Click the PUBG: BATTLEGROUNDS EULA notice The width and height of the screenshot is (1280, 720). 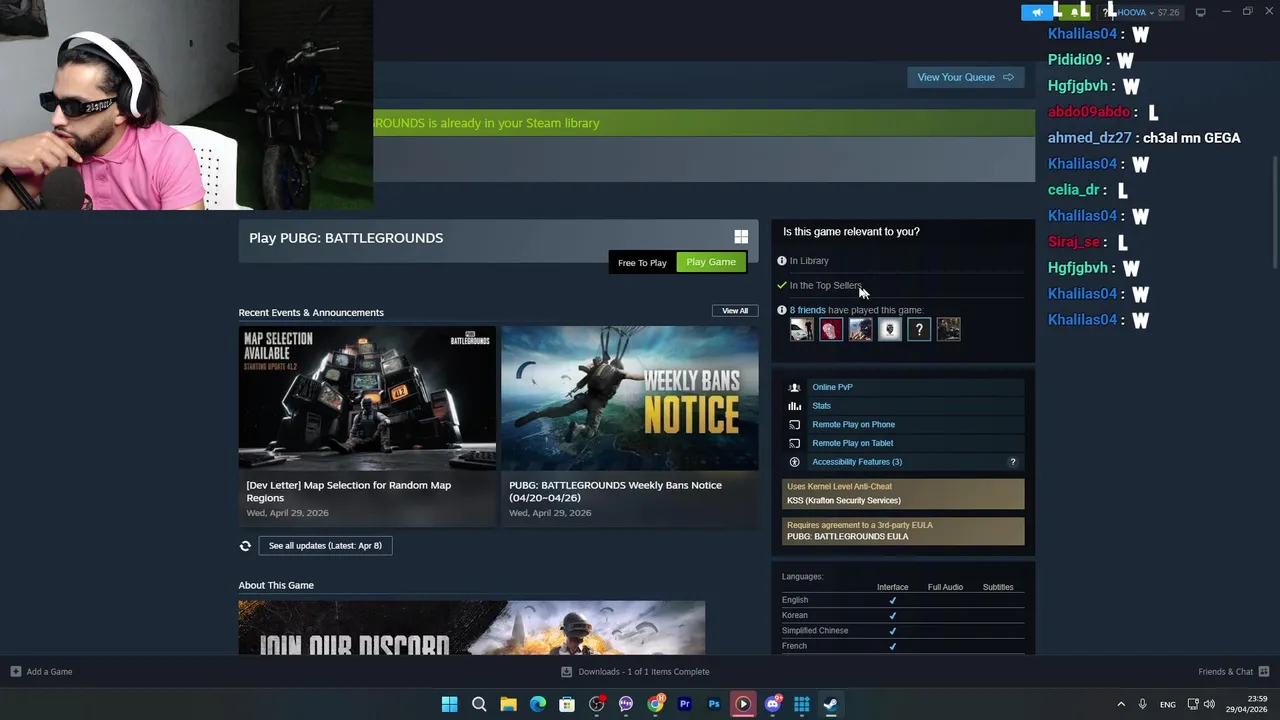click(x=903, y=531)
